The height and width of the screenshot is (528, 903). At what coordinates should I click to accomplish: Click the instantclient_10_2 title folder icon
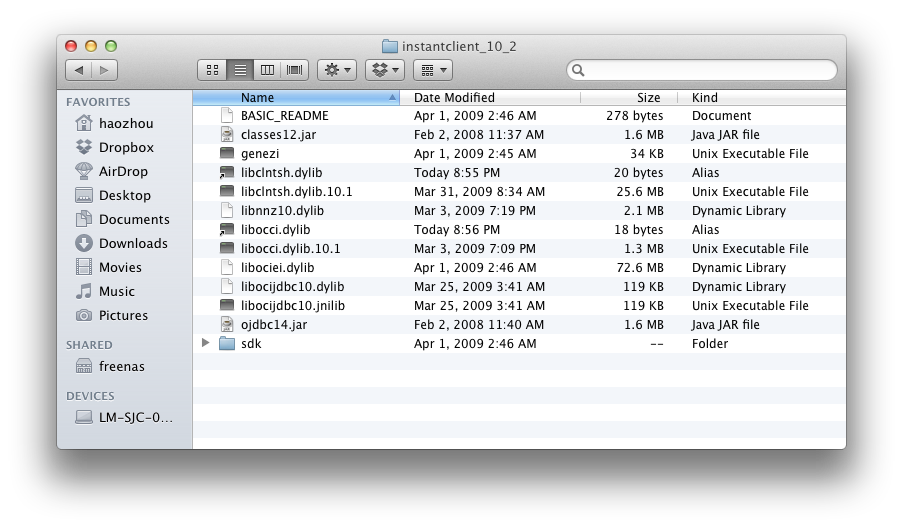(390, 46)
